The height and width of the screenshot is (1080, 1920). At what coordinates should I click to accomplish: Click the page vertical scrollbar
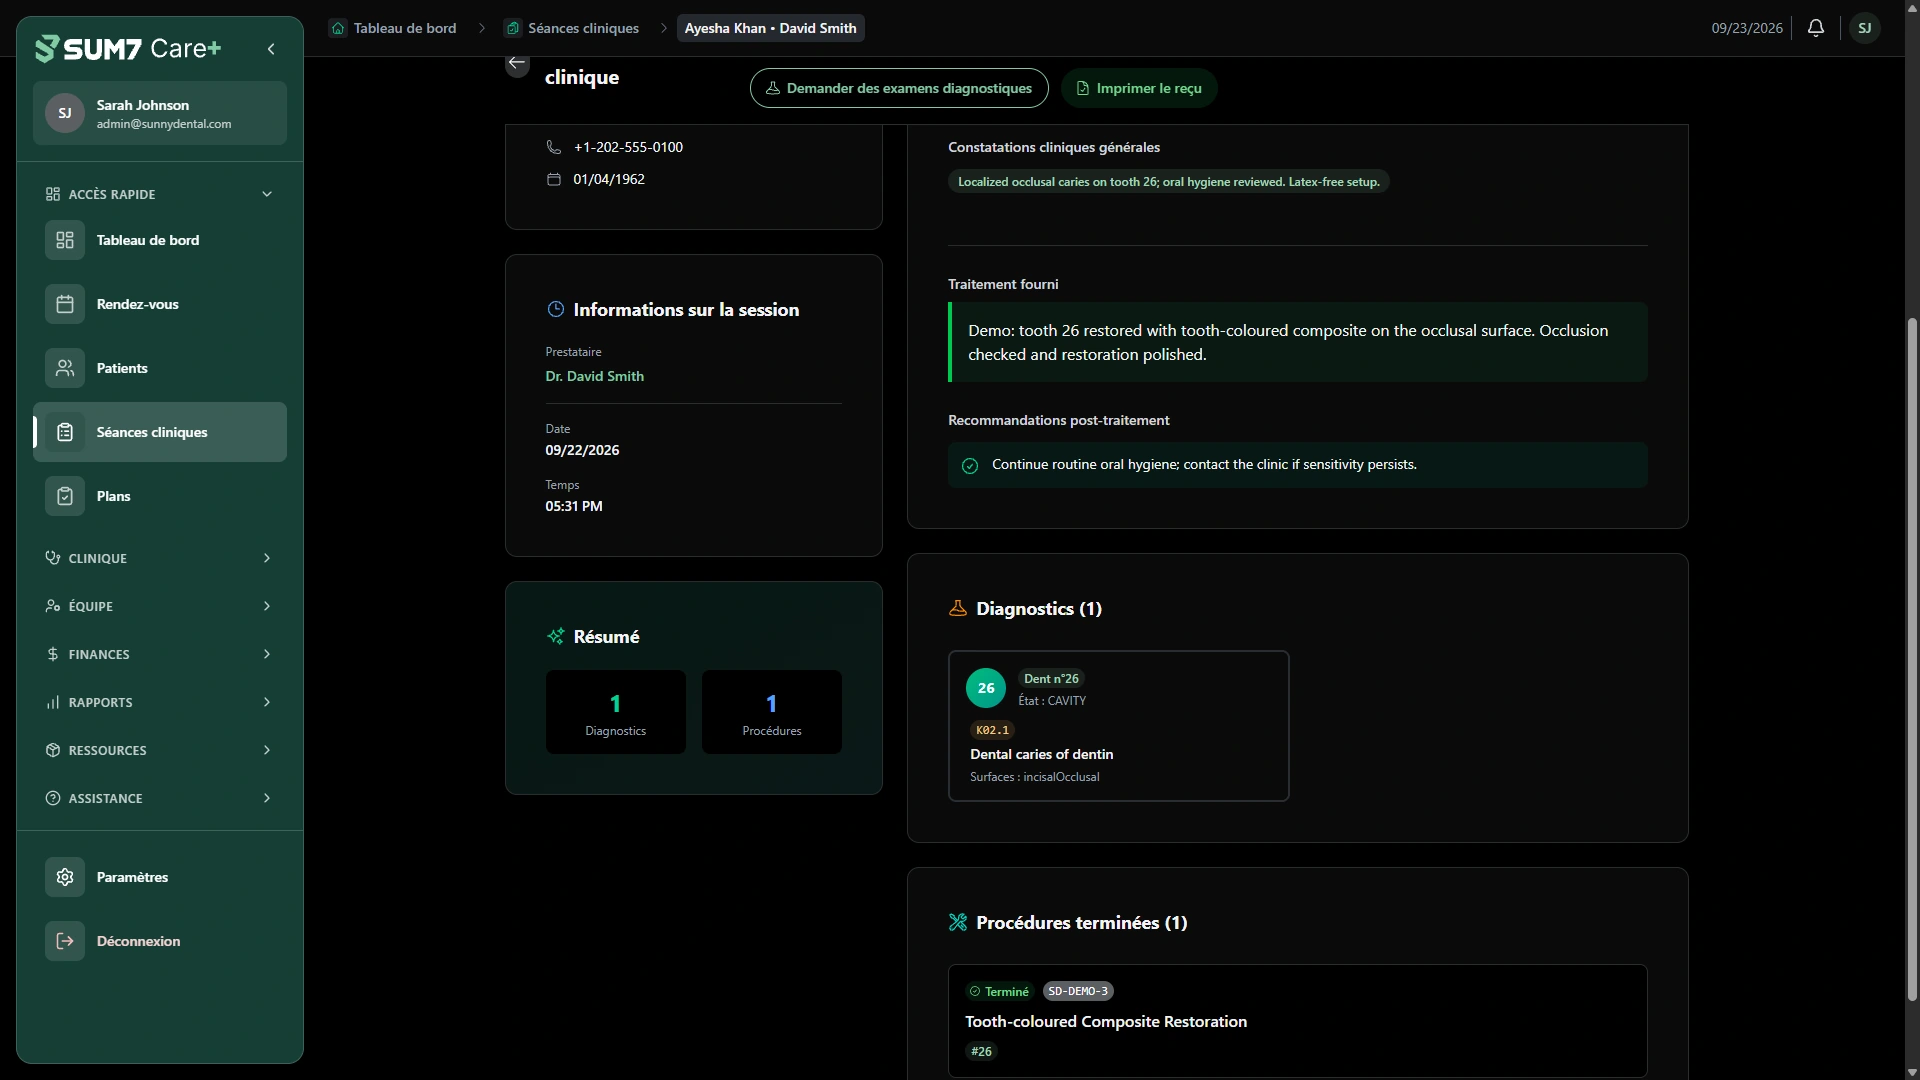(1912, 660)
